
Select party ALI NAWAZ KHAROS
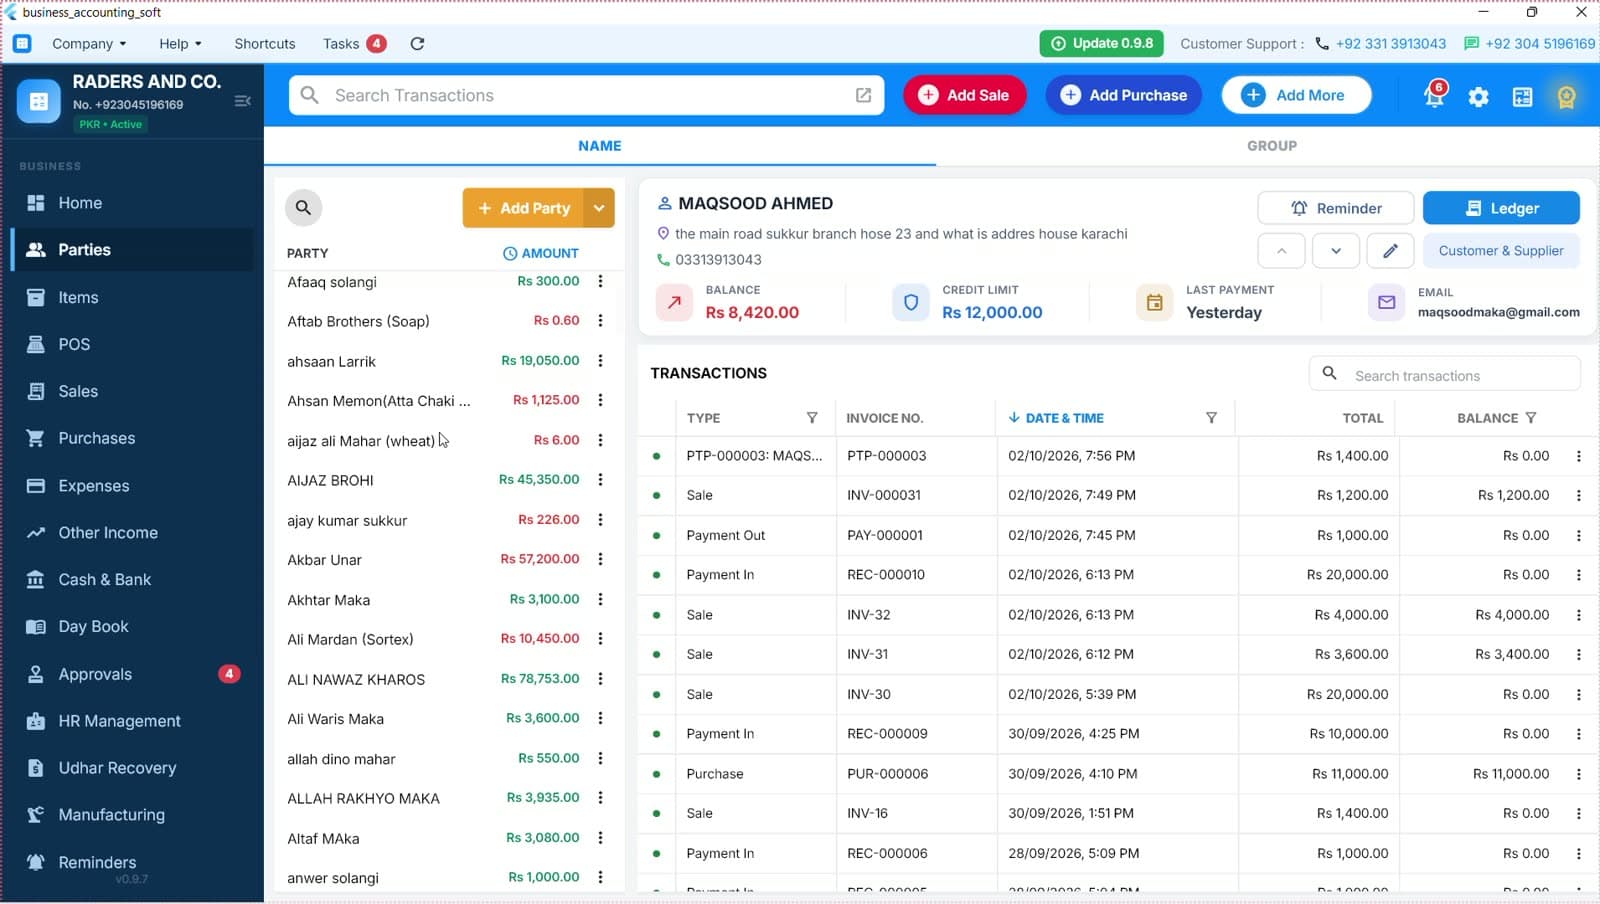pyautogui.click(x=356, y=679)
